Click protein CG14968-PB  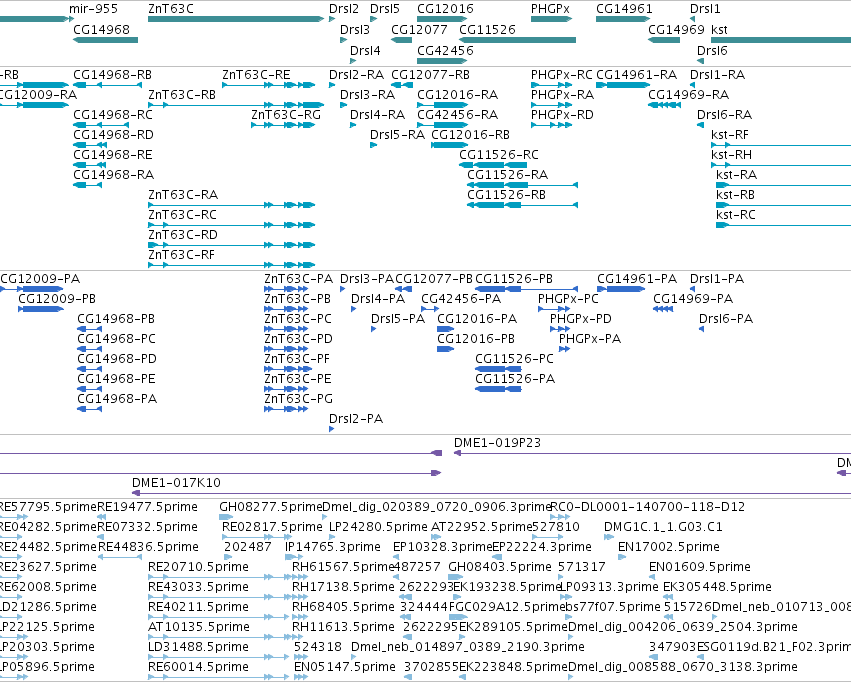[116, 318]
